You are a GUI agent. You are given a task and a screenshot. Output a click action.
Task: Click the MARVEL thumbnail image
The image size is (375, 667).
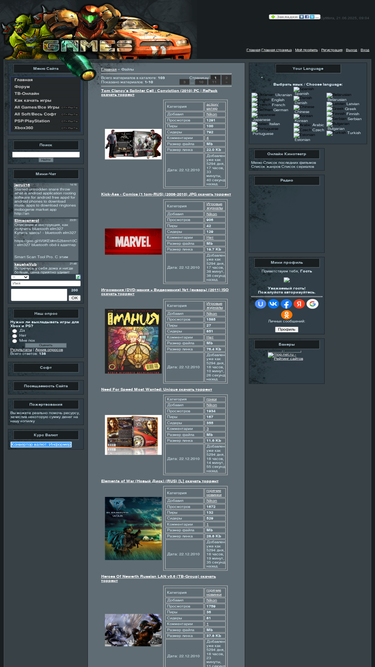133,241
